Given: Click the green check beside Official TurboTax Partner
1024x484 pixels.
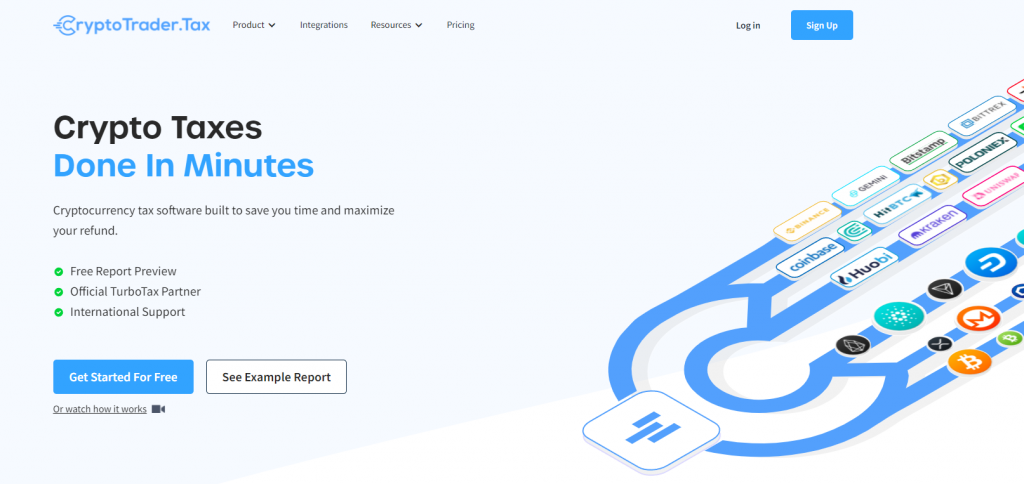Looking at the screenshot, I should pos(58,292).
